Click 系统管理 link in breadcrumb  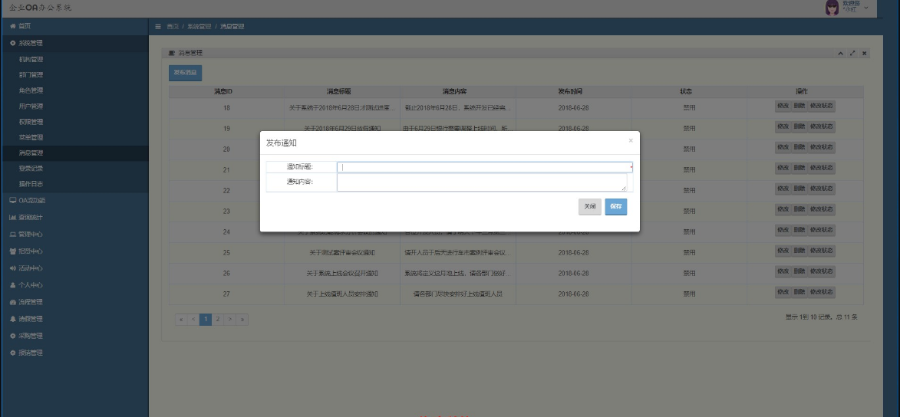click(x=199, y=26)
